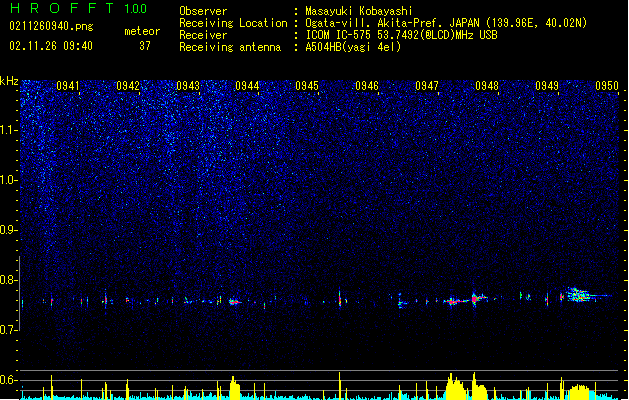Image resolution: width=629 pixels, height=400 pixels.
Task: Click the 0946 time marker
Action: [367, 86]
